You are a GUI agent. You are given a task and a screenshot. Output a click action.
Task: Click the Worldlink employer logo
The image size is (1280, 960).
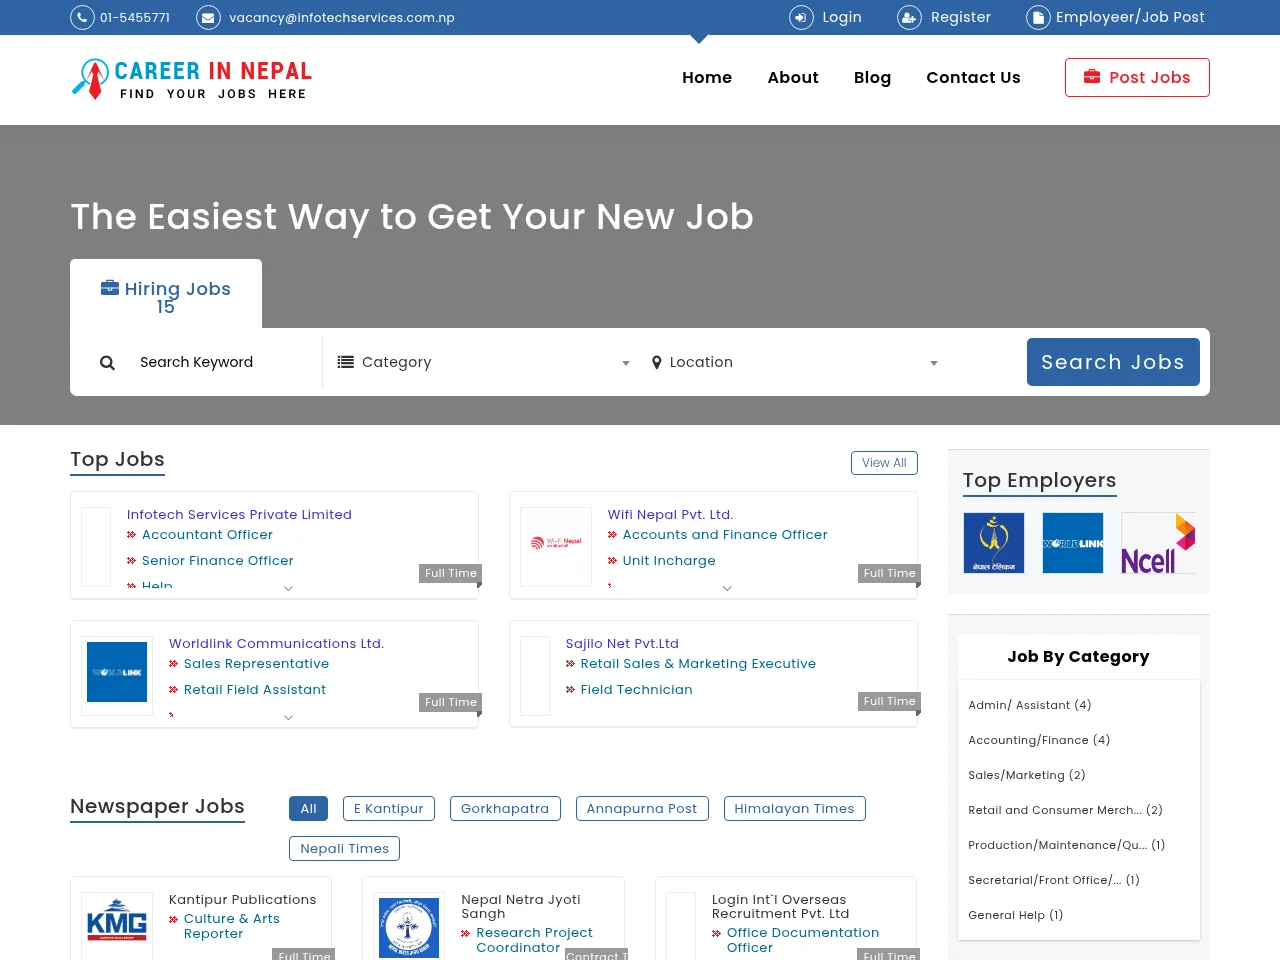pyautogui.click(x=1073, y=543)
